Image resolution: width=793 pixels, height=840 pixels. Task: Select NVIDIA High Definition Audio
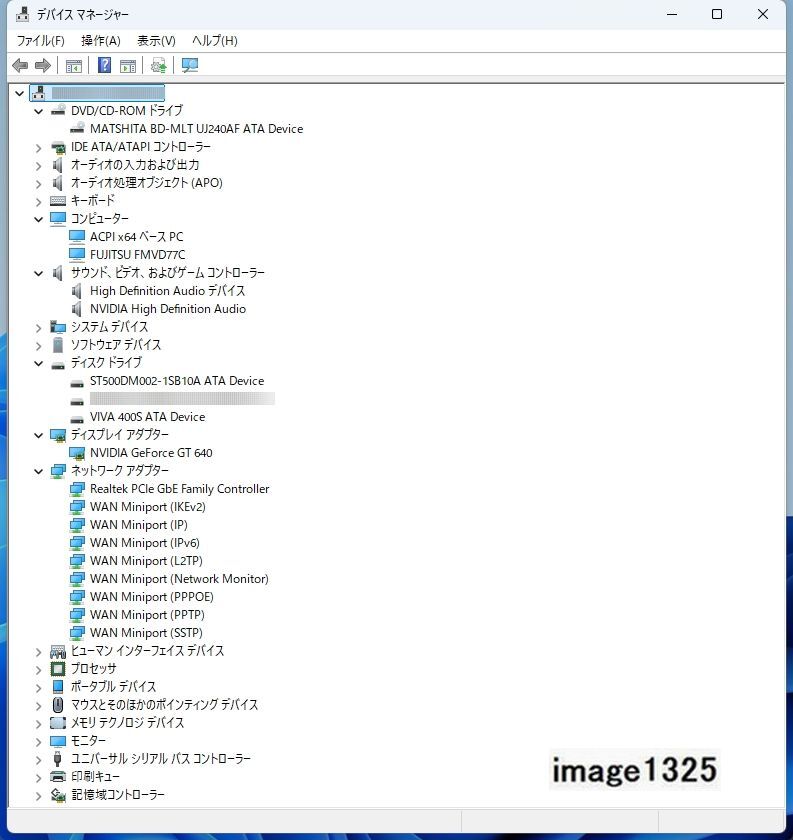[x=168, y=309]
